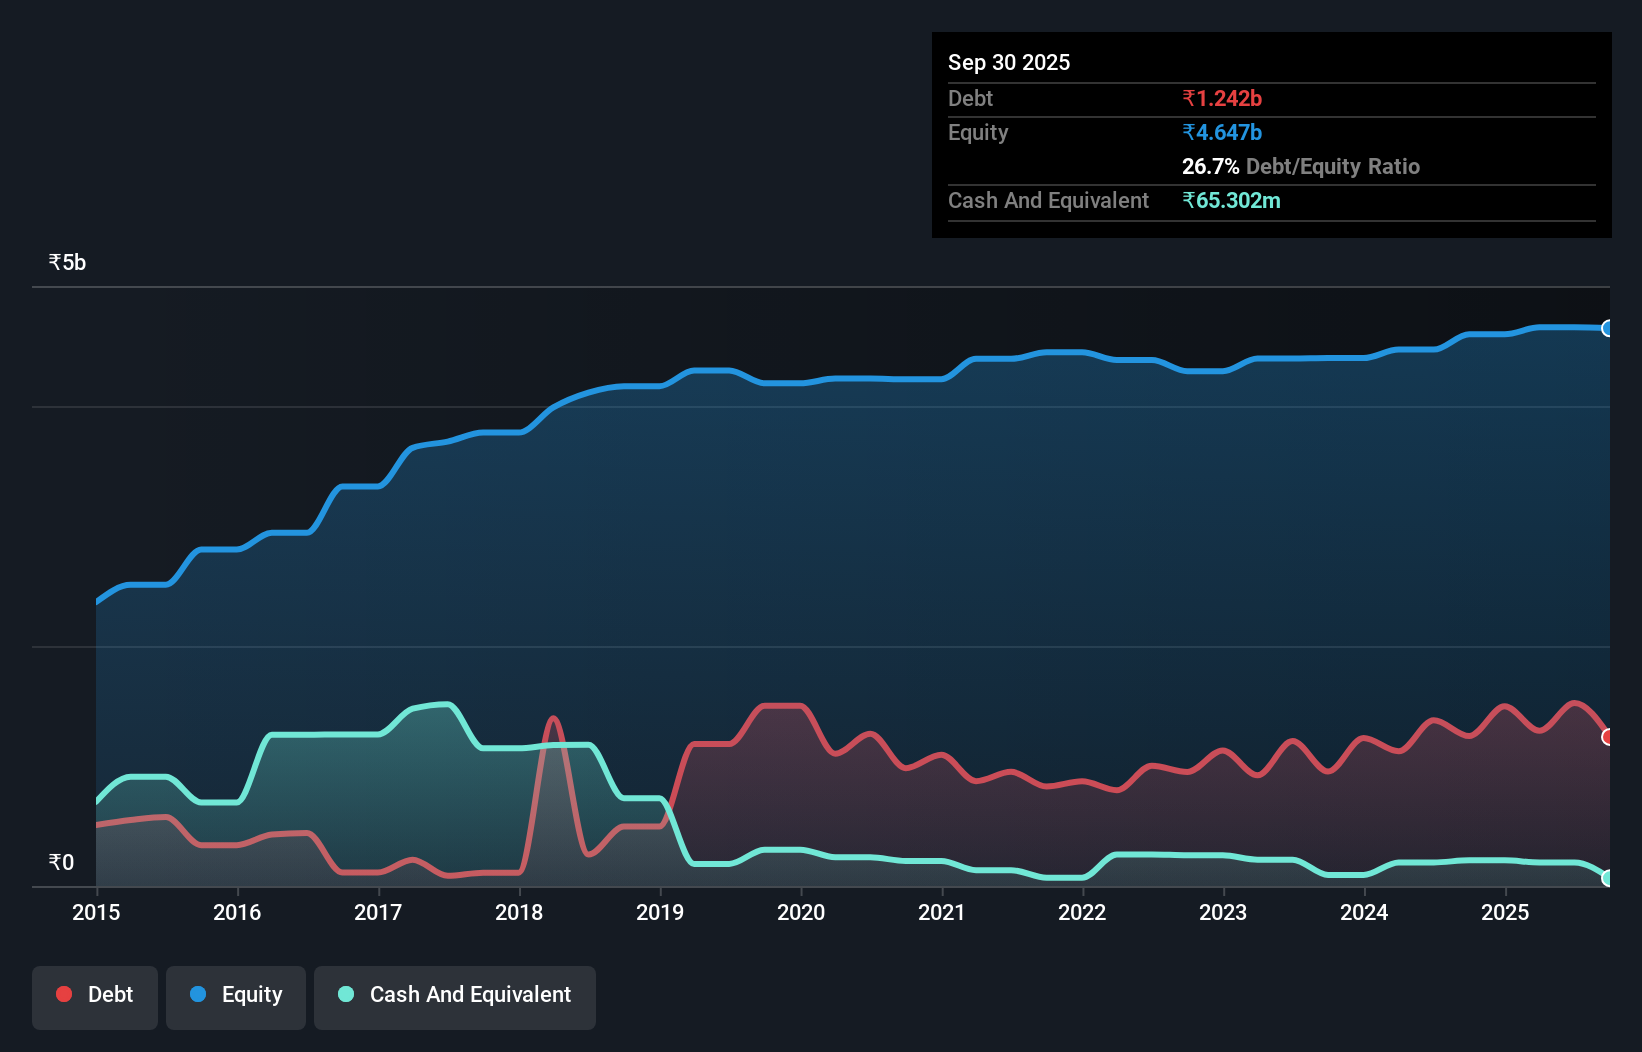Viewport: 1642px width, 1052px height.
Task: Expand the Sep 30 2025 tooltip panel
Action: tap(1009, 62)
